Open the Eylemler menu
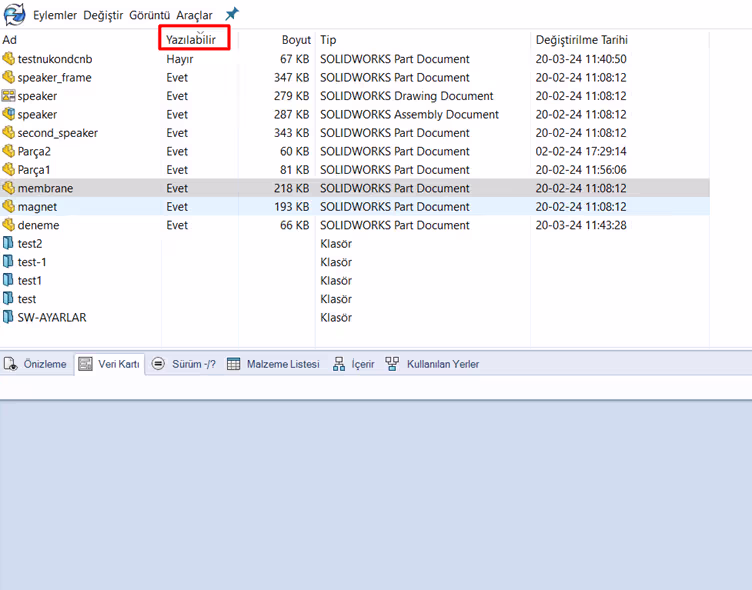This screenshot has width=752, height=590. point(55,15)
